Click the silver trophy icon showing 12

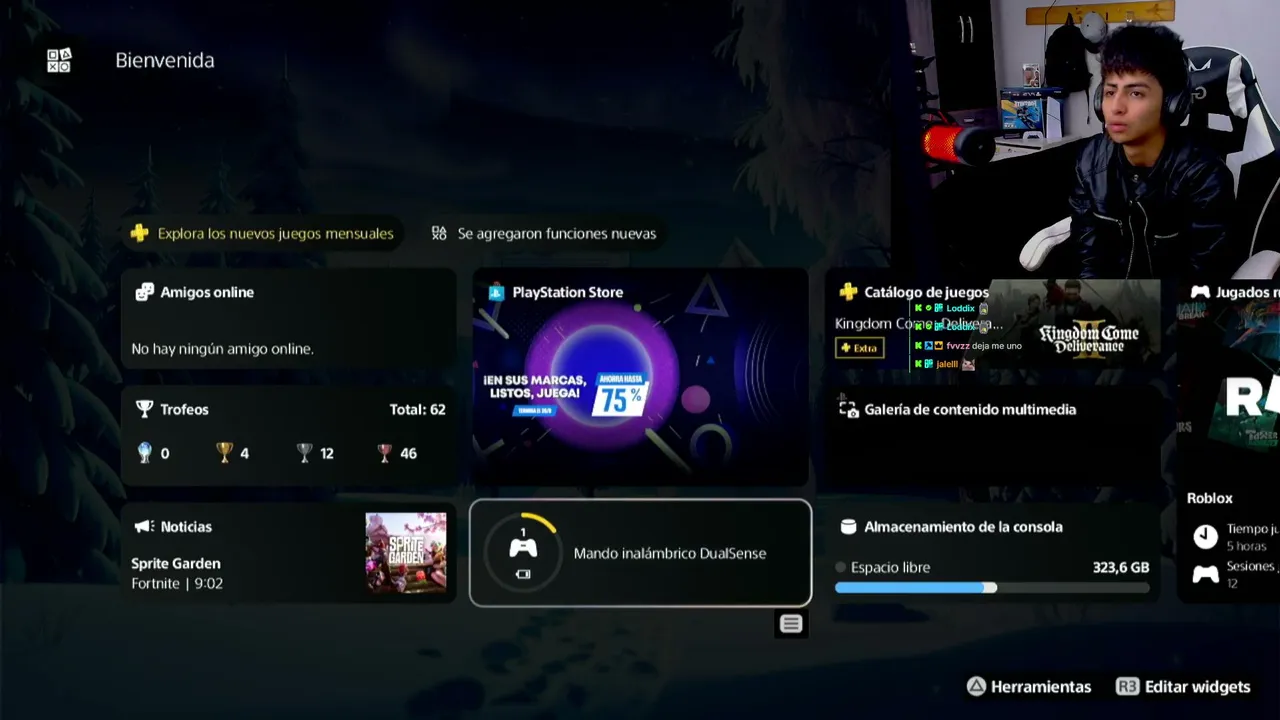click(305, 453)
